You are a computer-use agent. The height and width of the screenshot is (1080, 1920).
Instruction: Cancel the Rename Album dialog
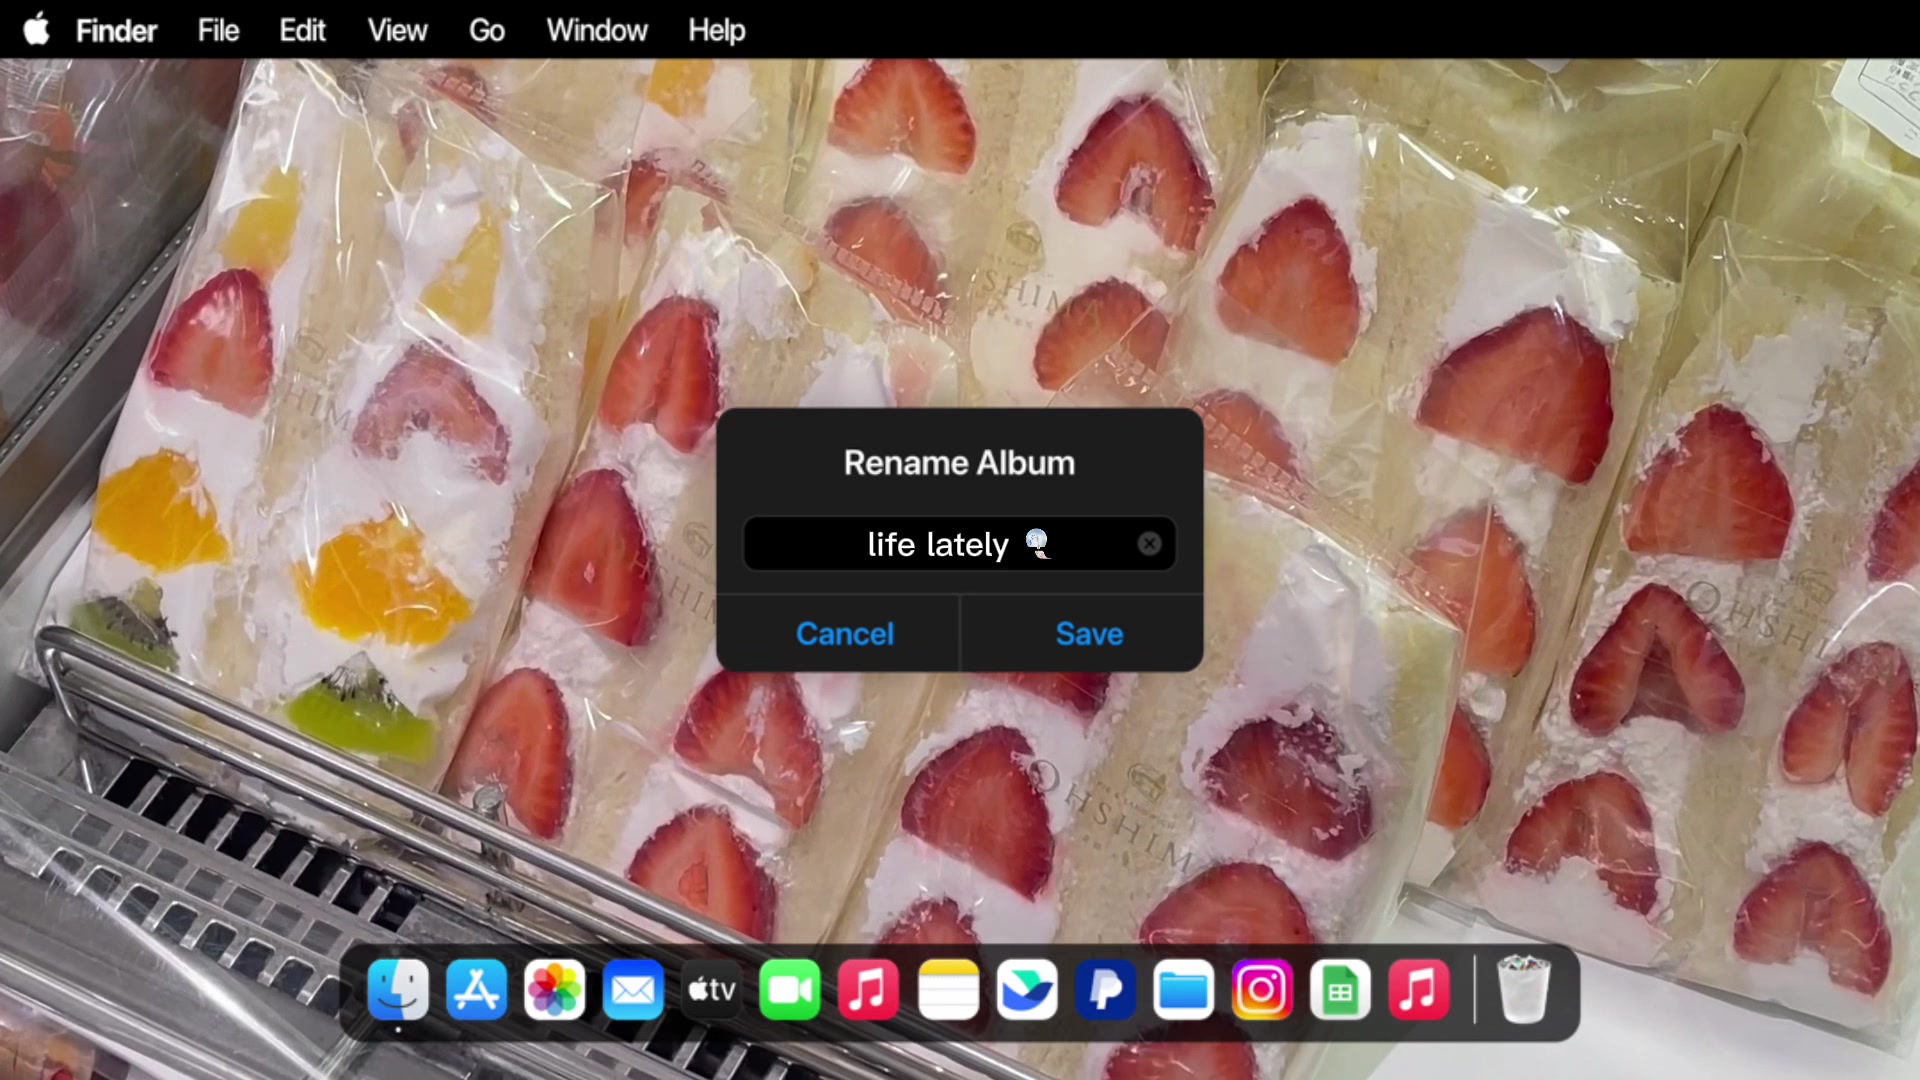tap(845, 634)
